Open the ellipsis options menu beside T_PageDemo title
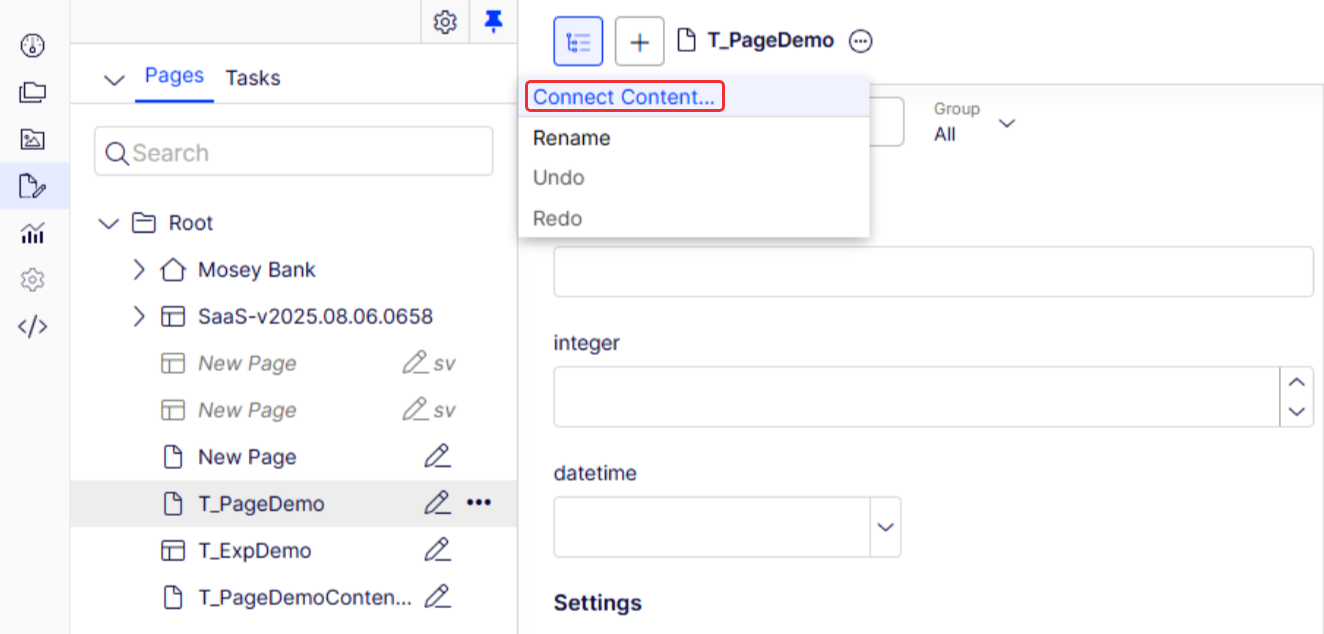 [859, 40]
